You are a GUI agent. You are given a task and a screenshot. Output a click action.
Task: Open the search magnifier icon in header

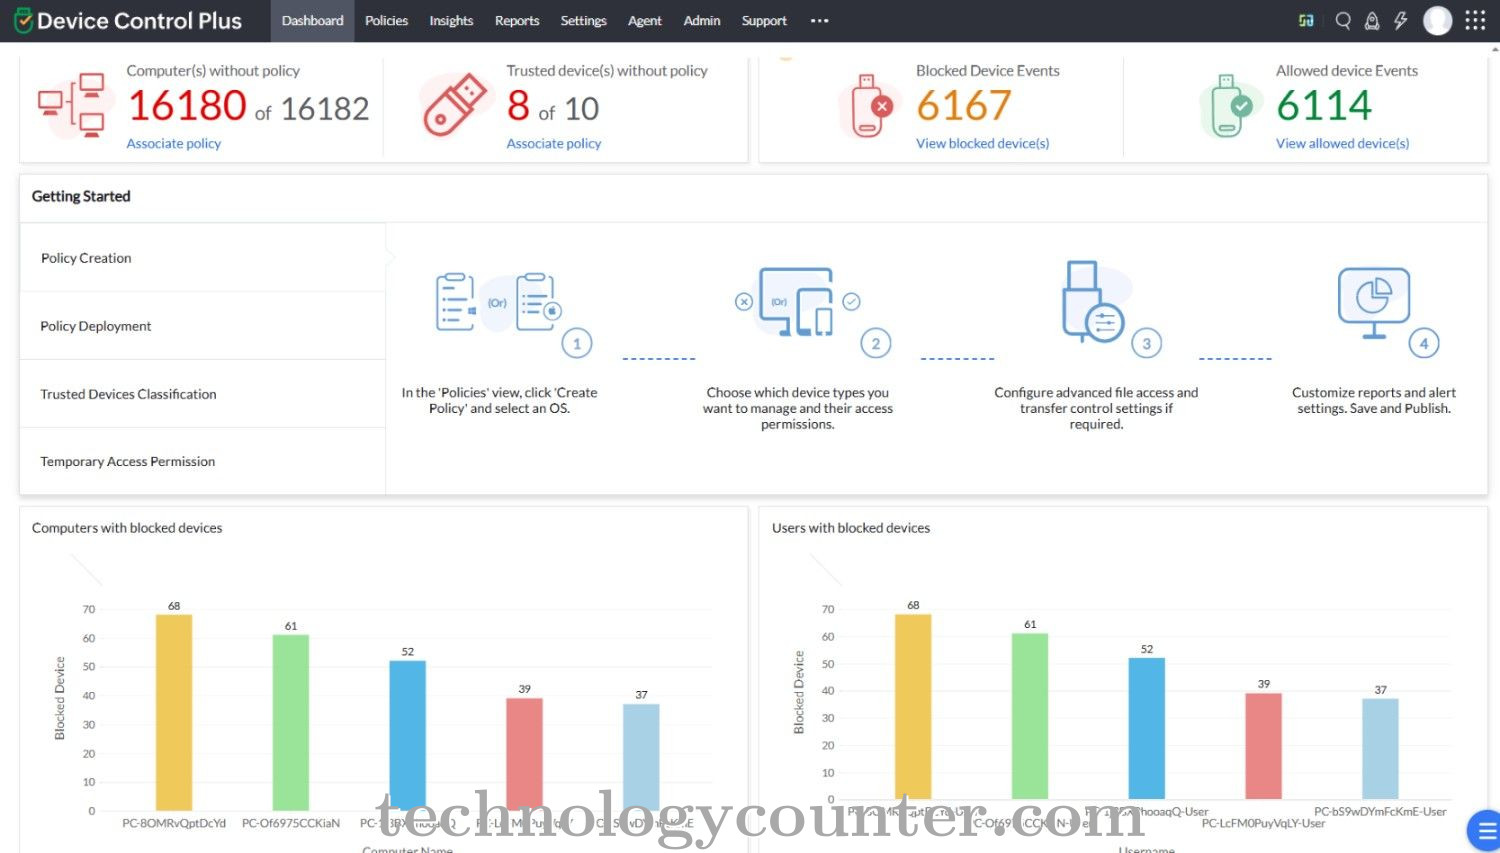(1343, 20)
